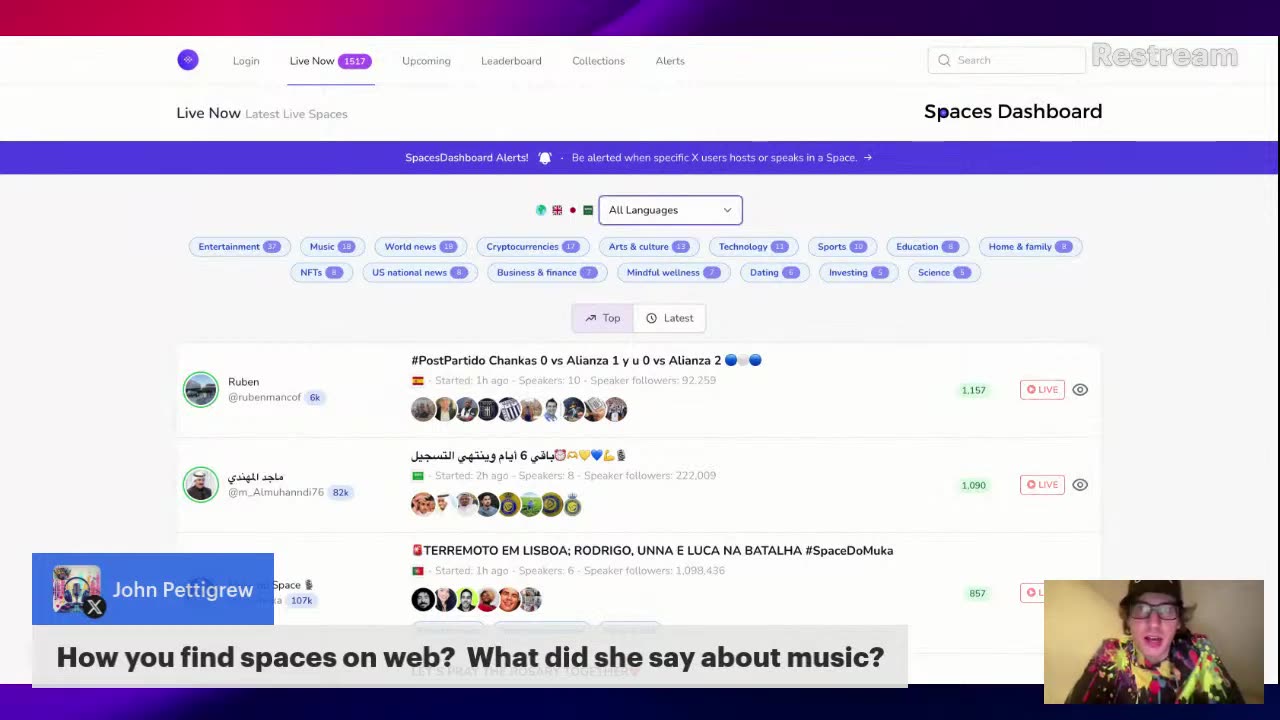Open the PostPartido Chankas vs Alianza space
The image size is (1280, 720).
(586, 361)
